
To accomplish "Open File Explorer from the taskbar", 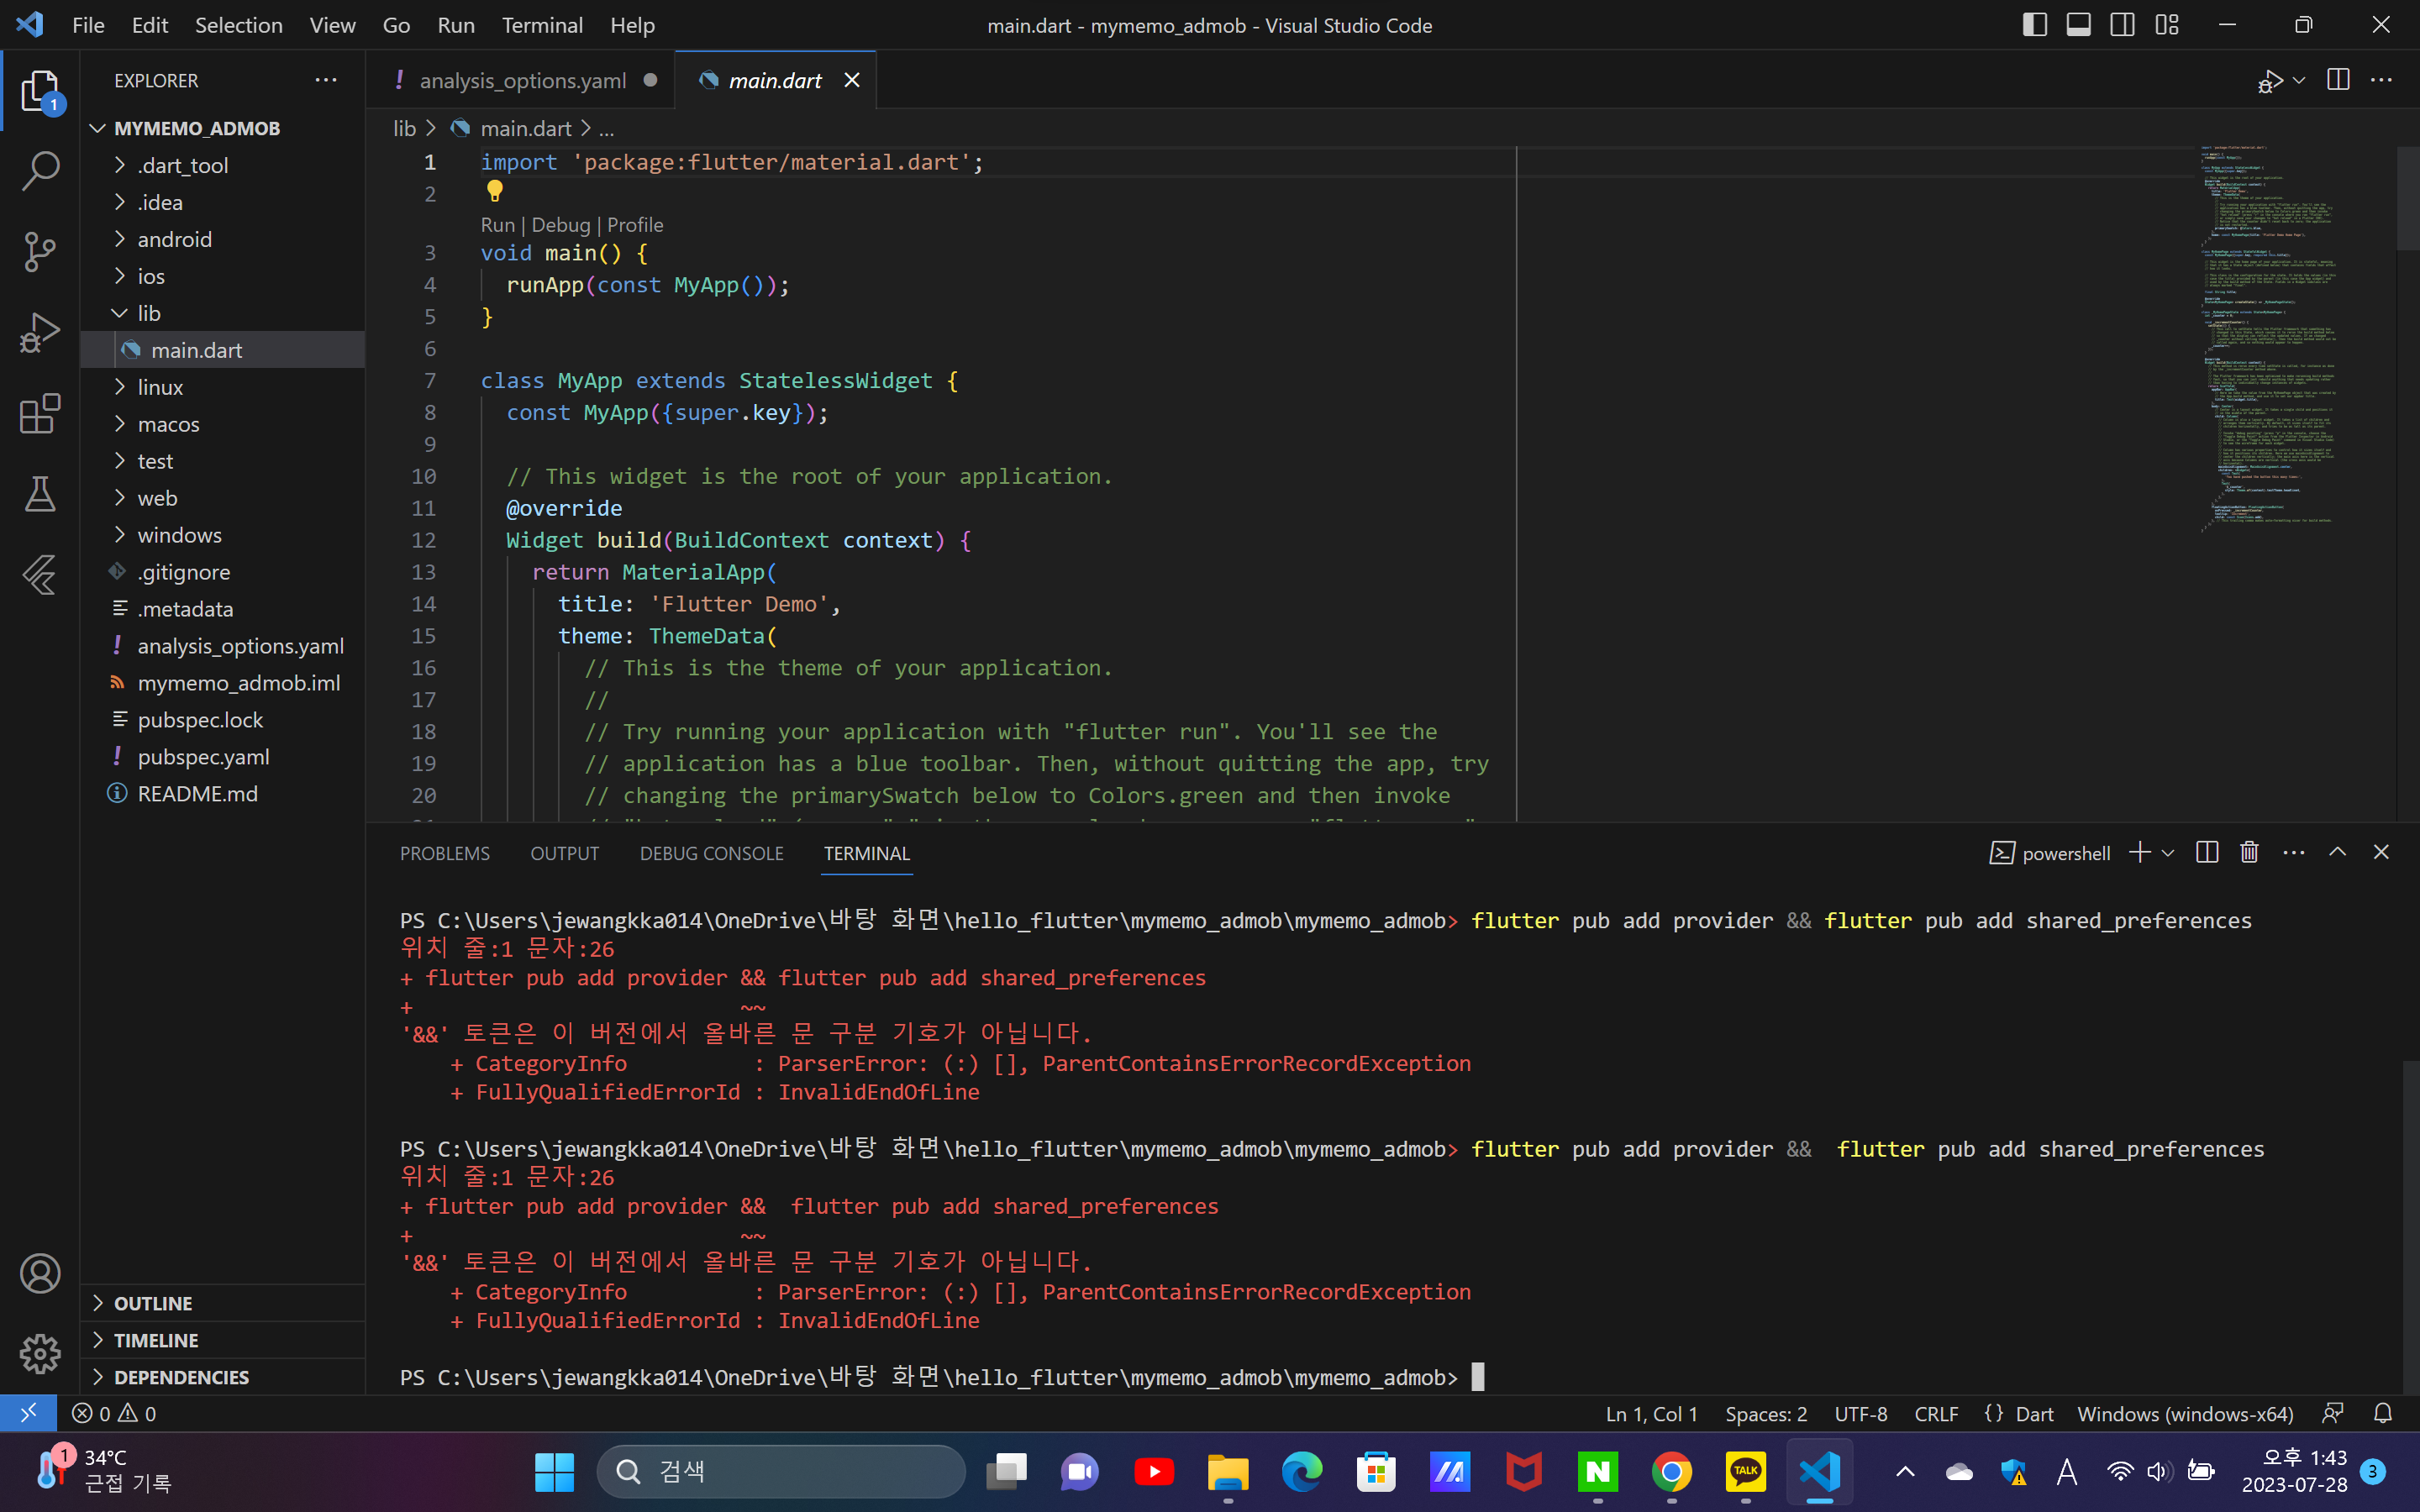I will (1228, 1471).
